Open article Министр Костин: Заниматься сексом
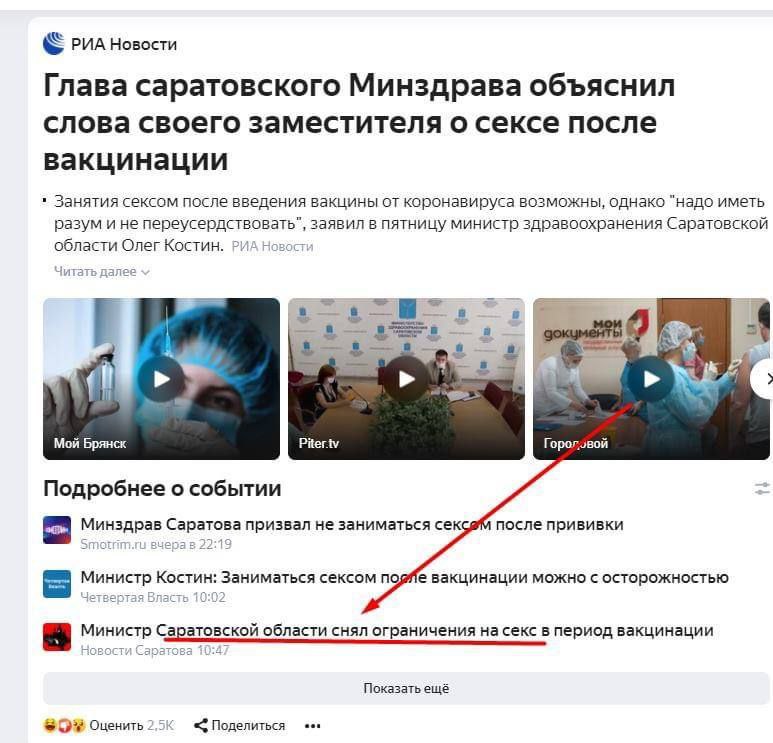This screenshot has height=743, width=773. coord(404,577)
